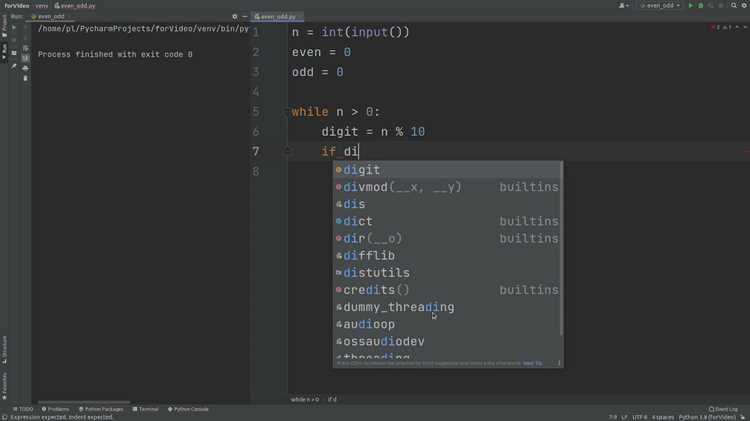Open the Structure tool window side tab
750x421 pixels.
(x=4, y=350)
